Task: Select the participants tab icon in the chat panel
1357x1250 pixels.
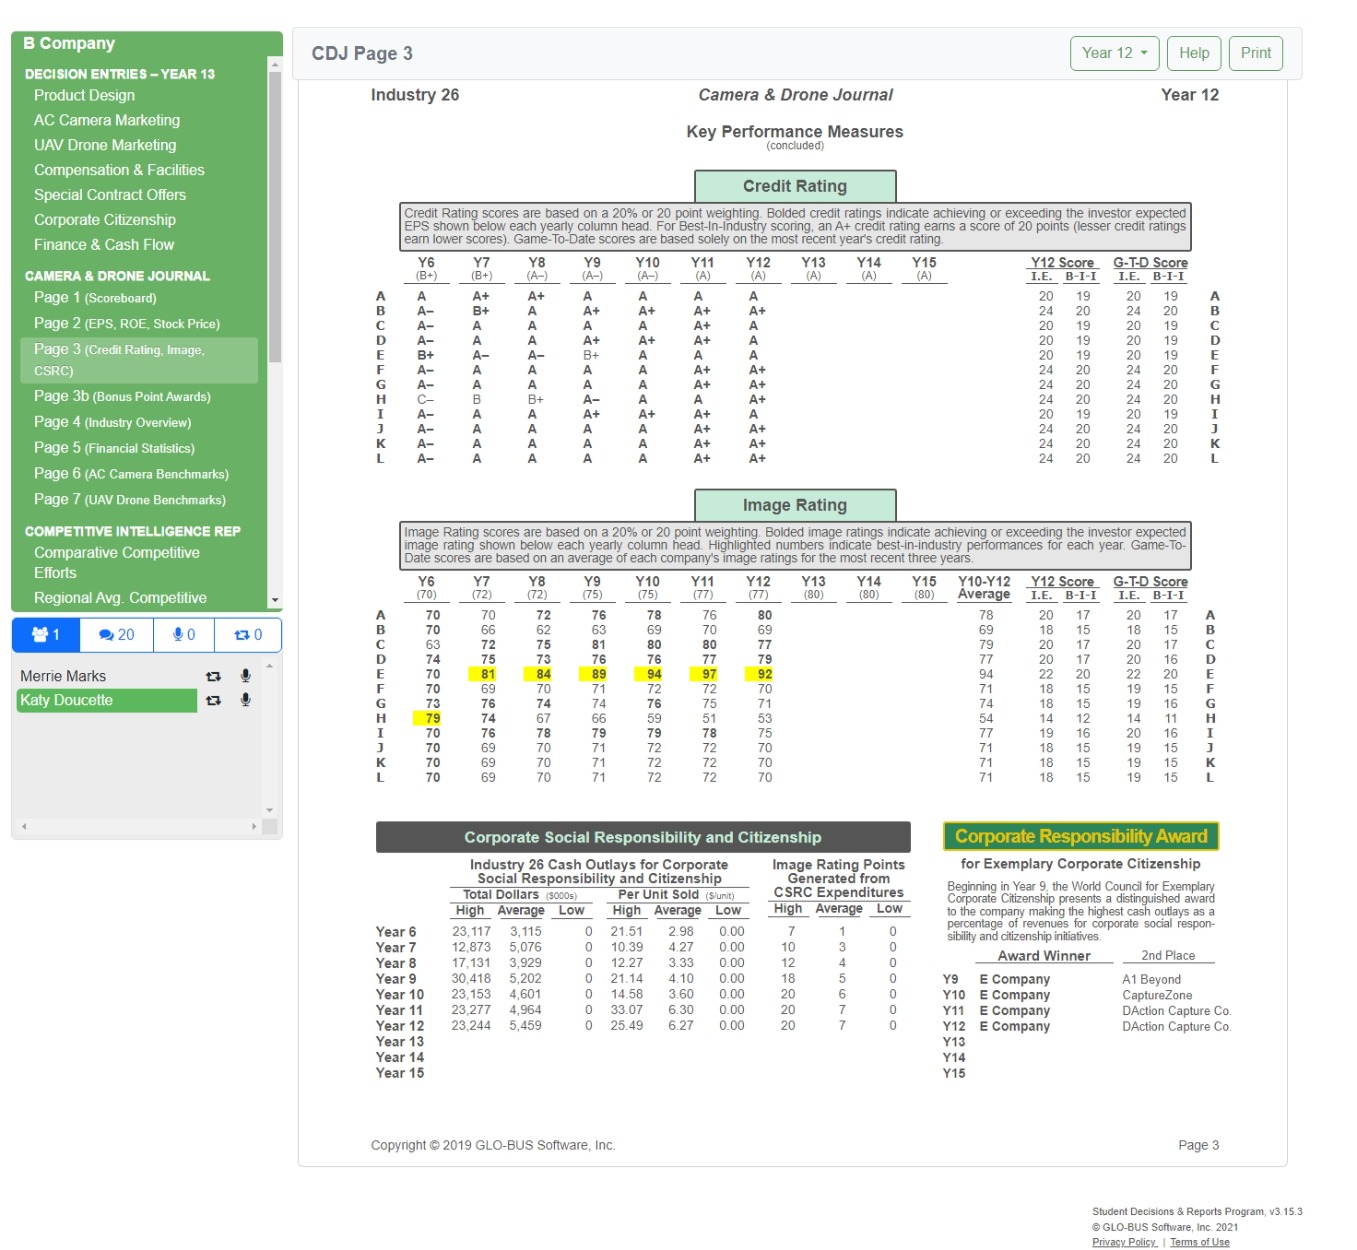Action: coord(45,634)
